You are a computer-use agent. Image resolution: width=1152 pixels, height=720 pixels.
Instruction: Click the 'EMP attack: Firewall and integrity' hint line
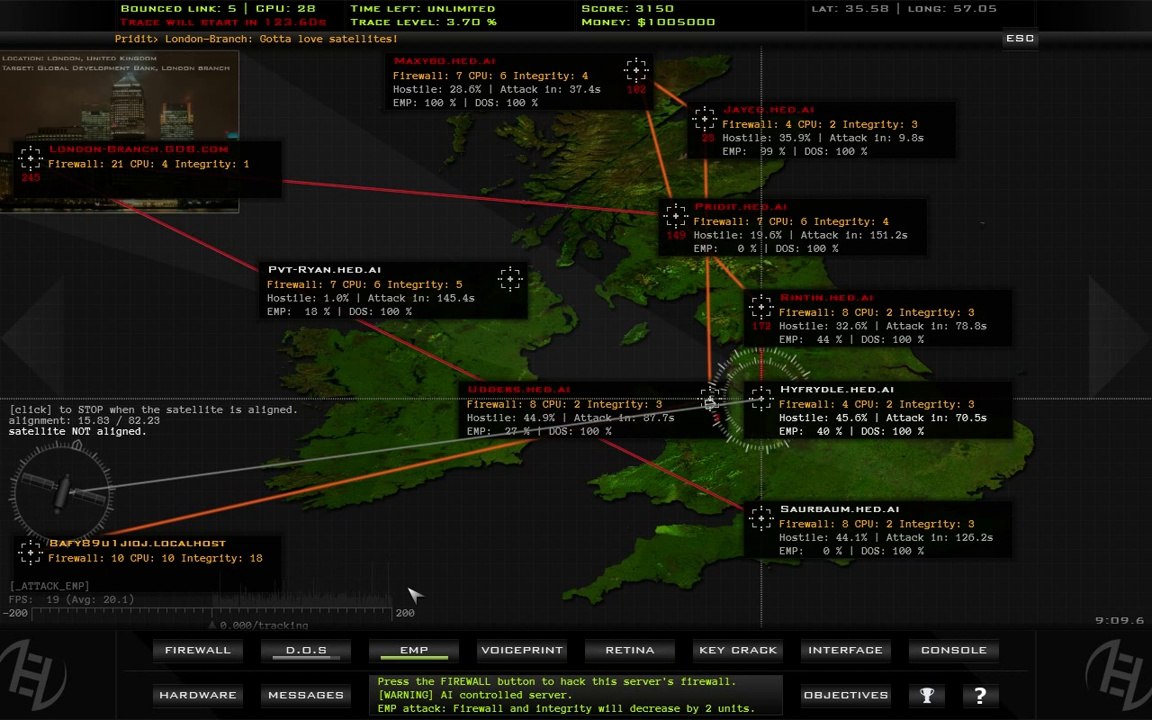pyautogui.click(x=566, y=709)
